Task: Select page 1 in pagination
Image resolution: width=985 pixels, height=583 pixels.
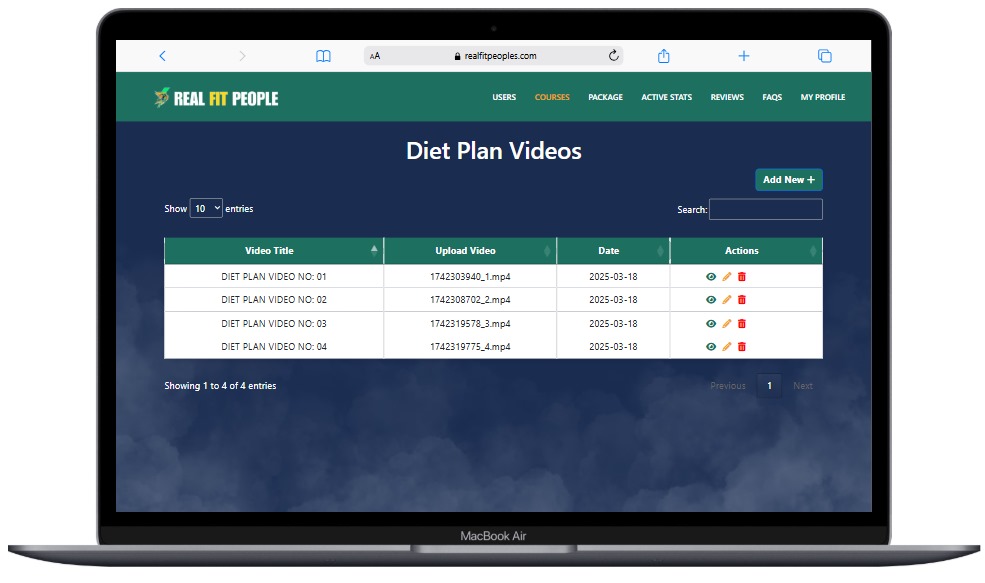Action: 769,386
